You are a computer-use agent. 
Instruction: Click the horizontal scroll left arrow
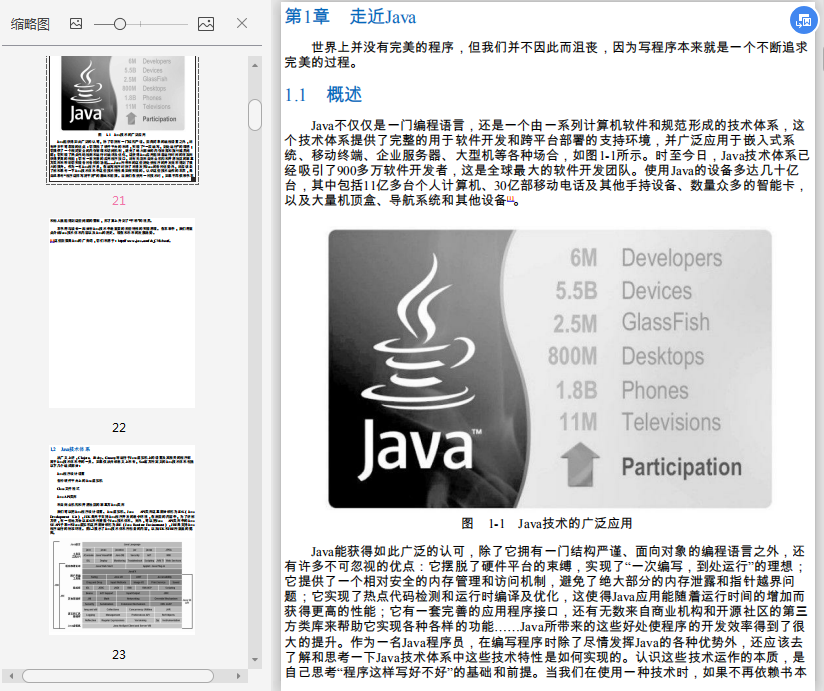point(12,676)
